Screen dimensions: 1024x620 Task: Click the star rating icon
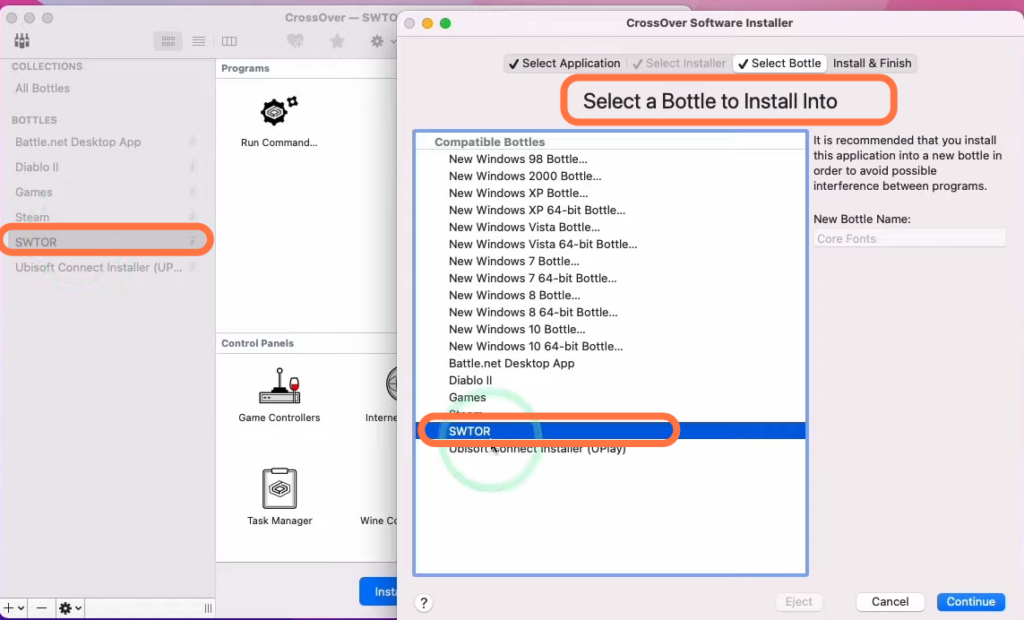point(337,41)
